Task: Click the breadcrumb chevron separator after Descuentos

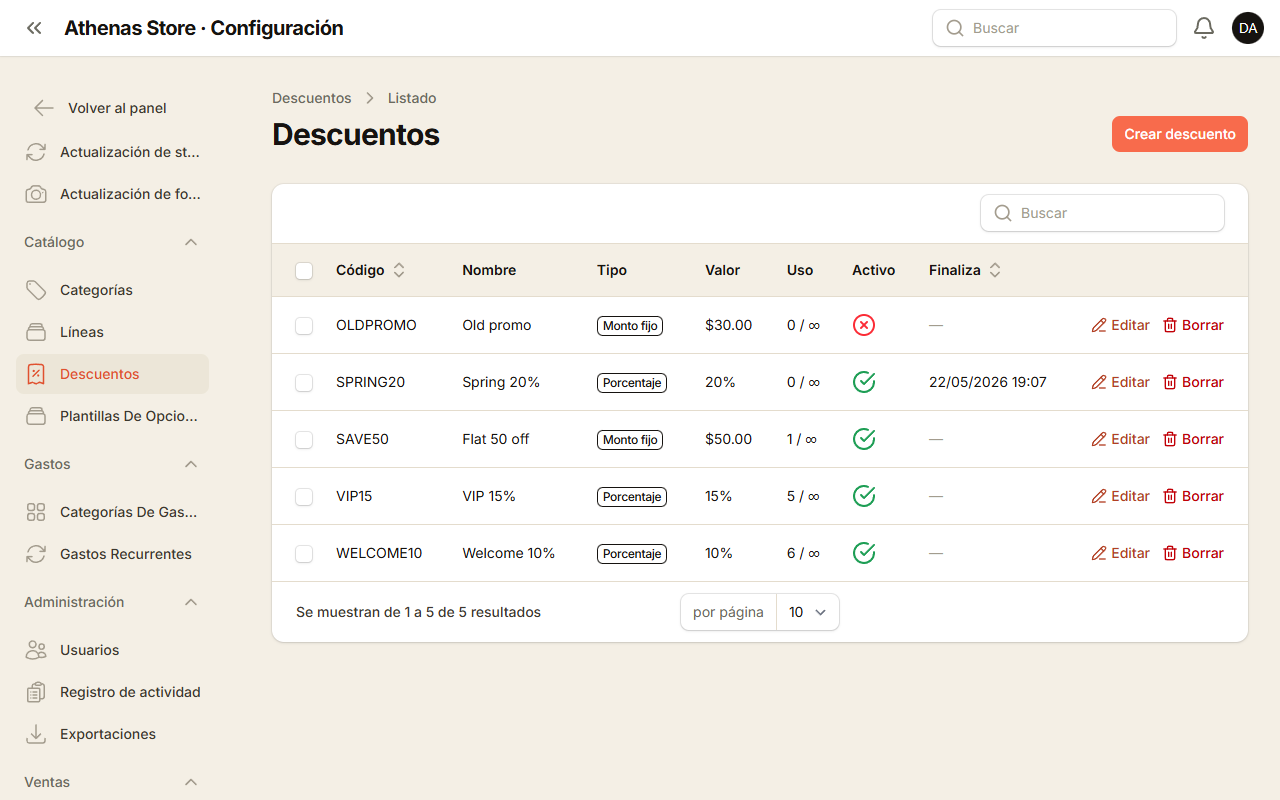Action: click(x=370, y=98)
